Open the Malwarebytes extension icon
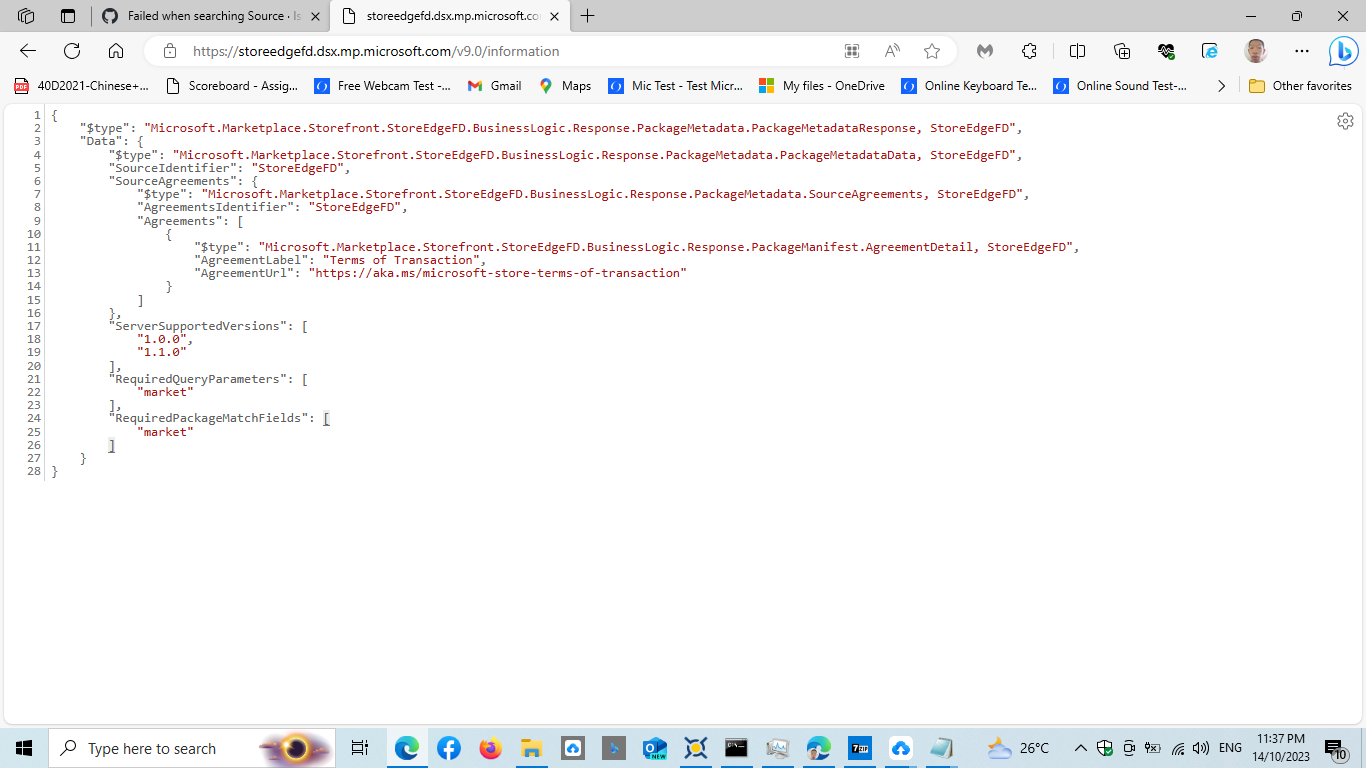 pyautogui.click(x=986, y=51)
